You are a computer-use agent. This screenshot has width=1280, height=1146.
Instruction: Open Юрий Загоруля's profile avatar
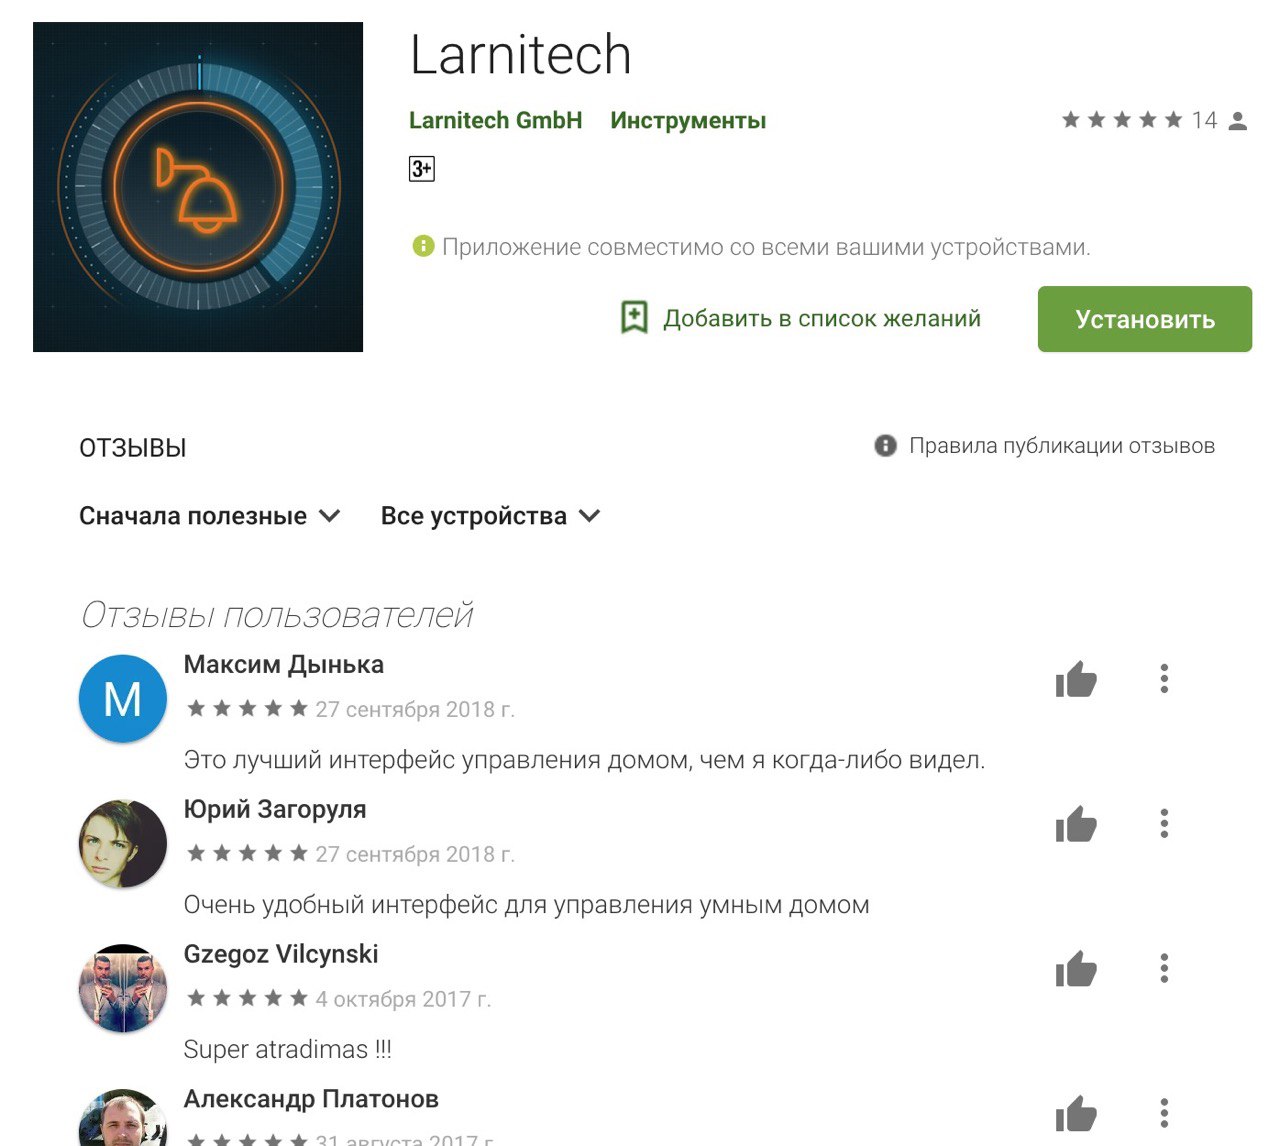pyautogui.click(x=123, y=844)
